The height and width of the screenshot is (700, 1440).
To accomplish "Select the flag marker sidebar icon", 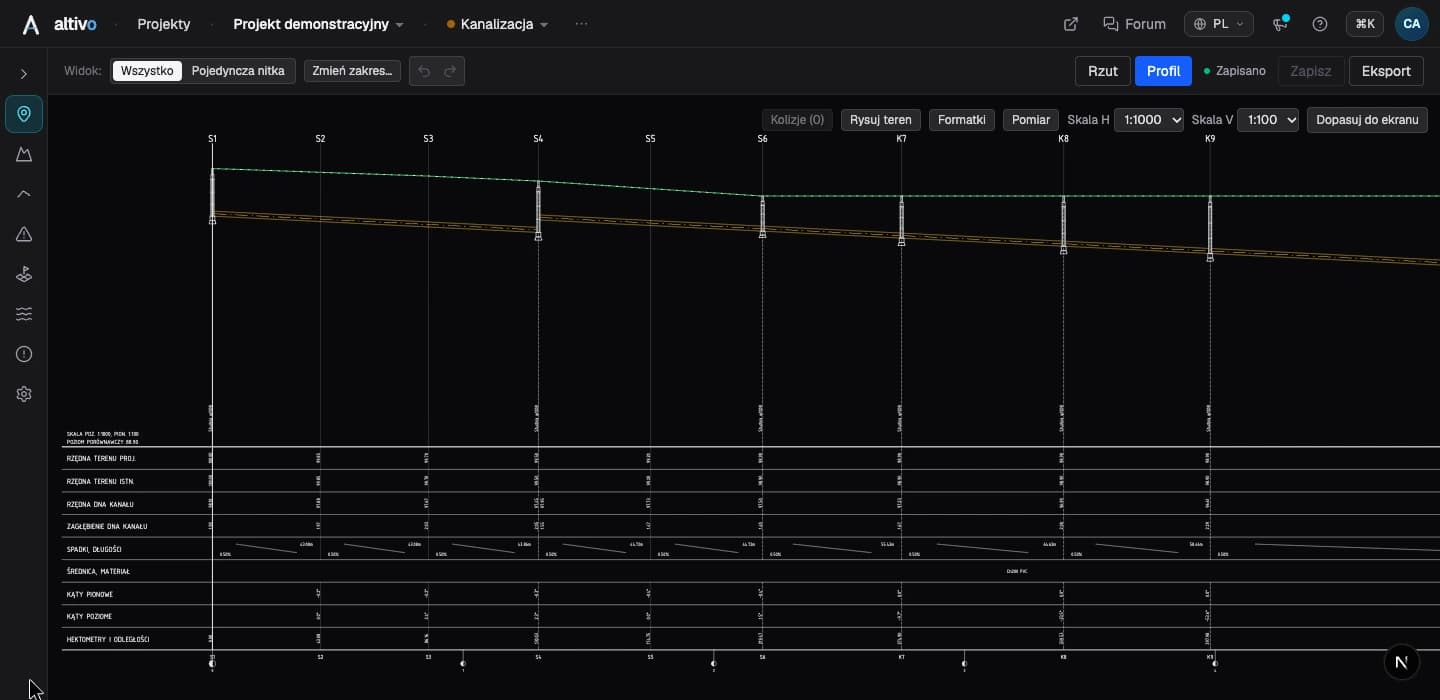I will coord(24,274).
